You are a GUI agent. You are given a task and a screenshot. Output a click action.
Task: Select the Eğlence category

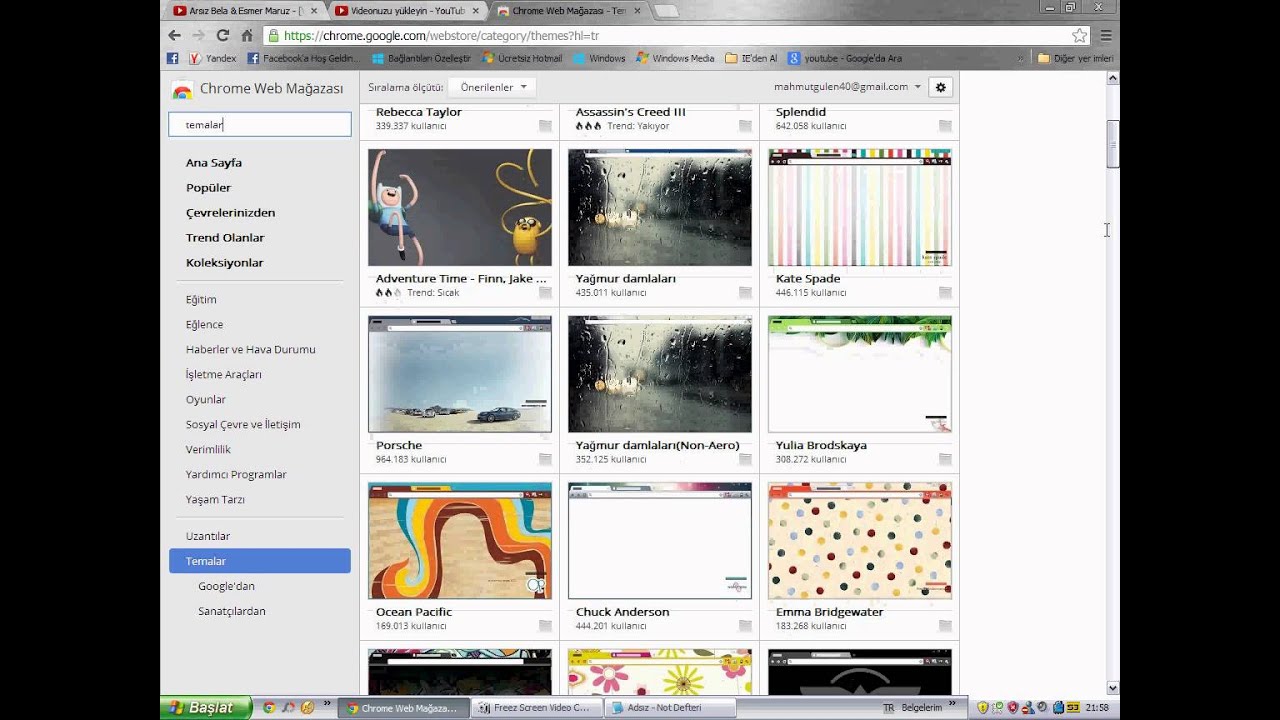coord(204,324)
